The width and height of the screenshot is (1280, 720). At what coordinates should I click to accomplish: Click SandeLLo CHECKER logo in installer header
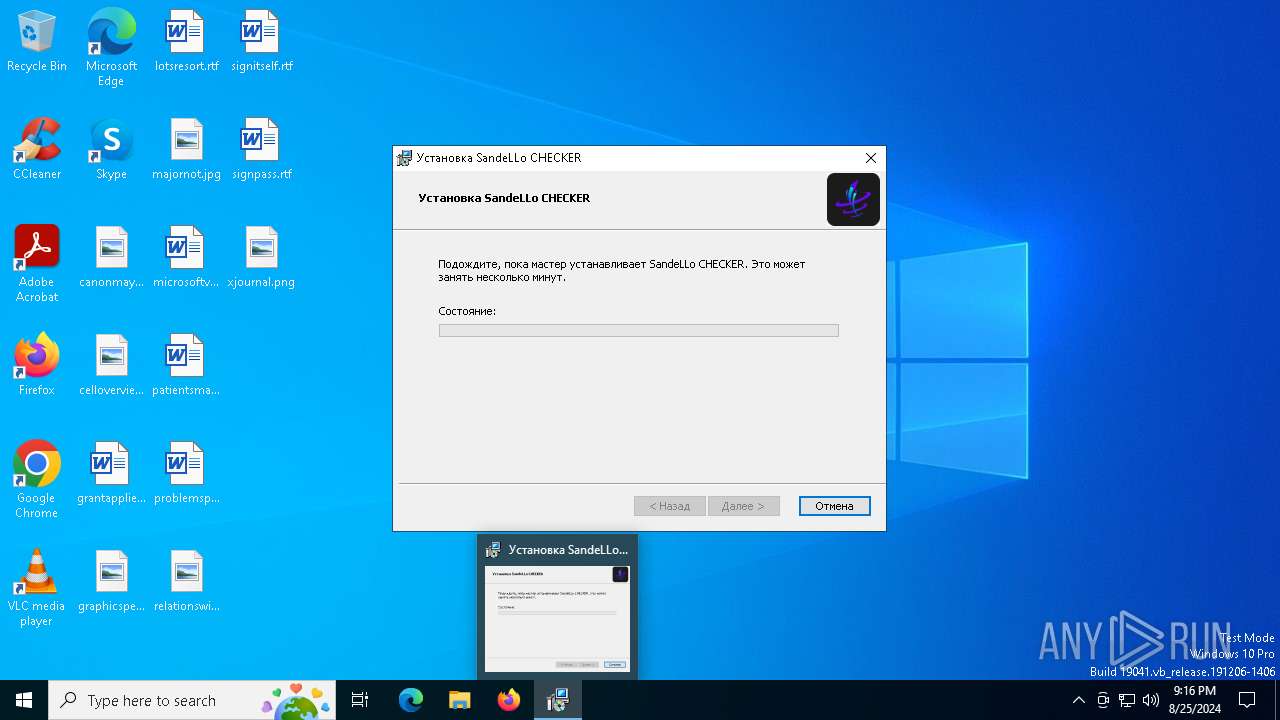853,199
